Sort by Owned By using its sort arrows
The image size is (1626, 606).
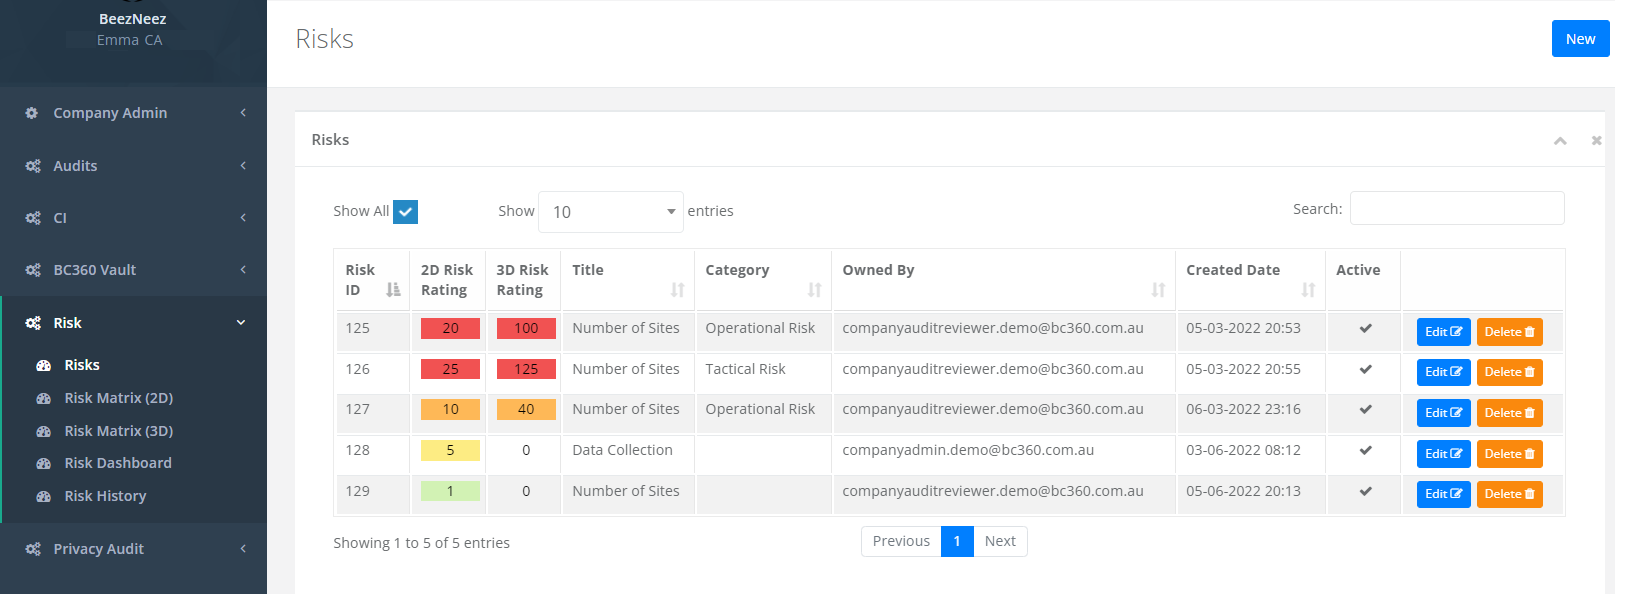(1158, 290)
